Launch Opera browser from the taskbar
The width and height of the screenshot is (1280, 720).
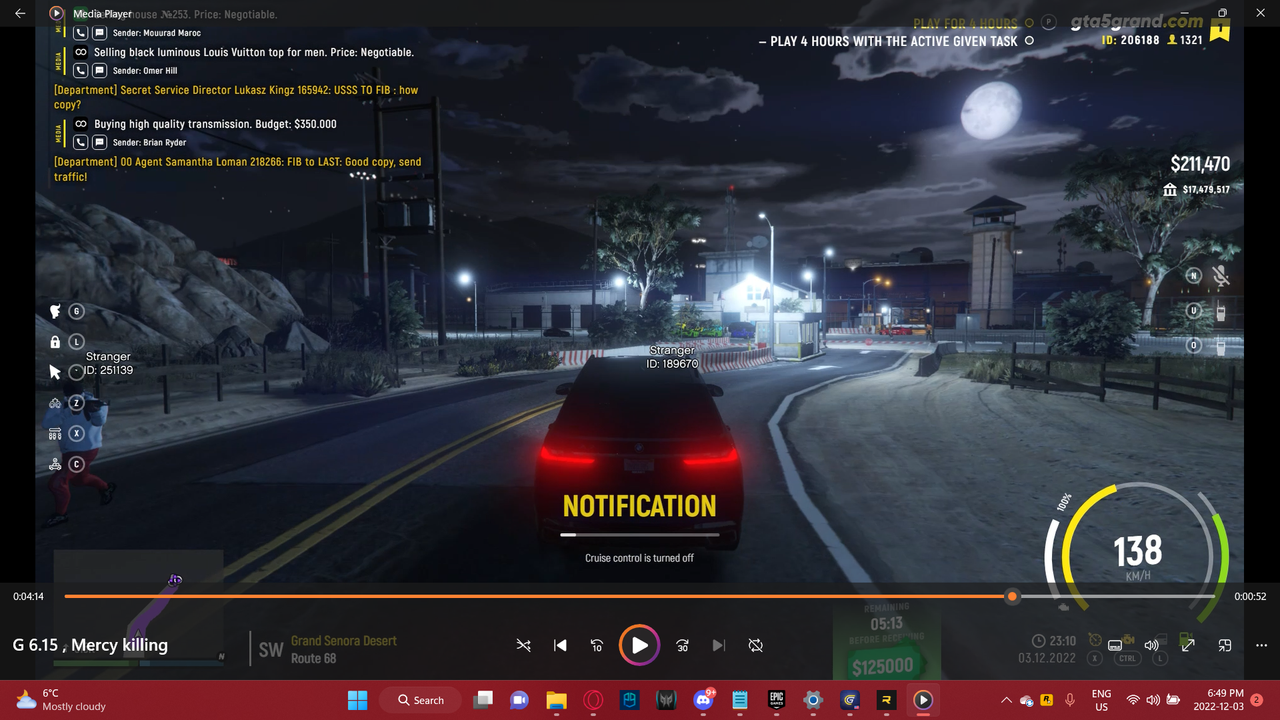(593, 700)
